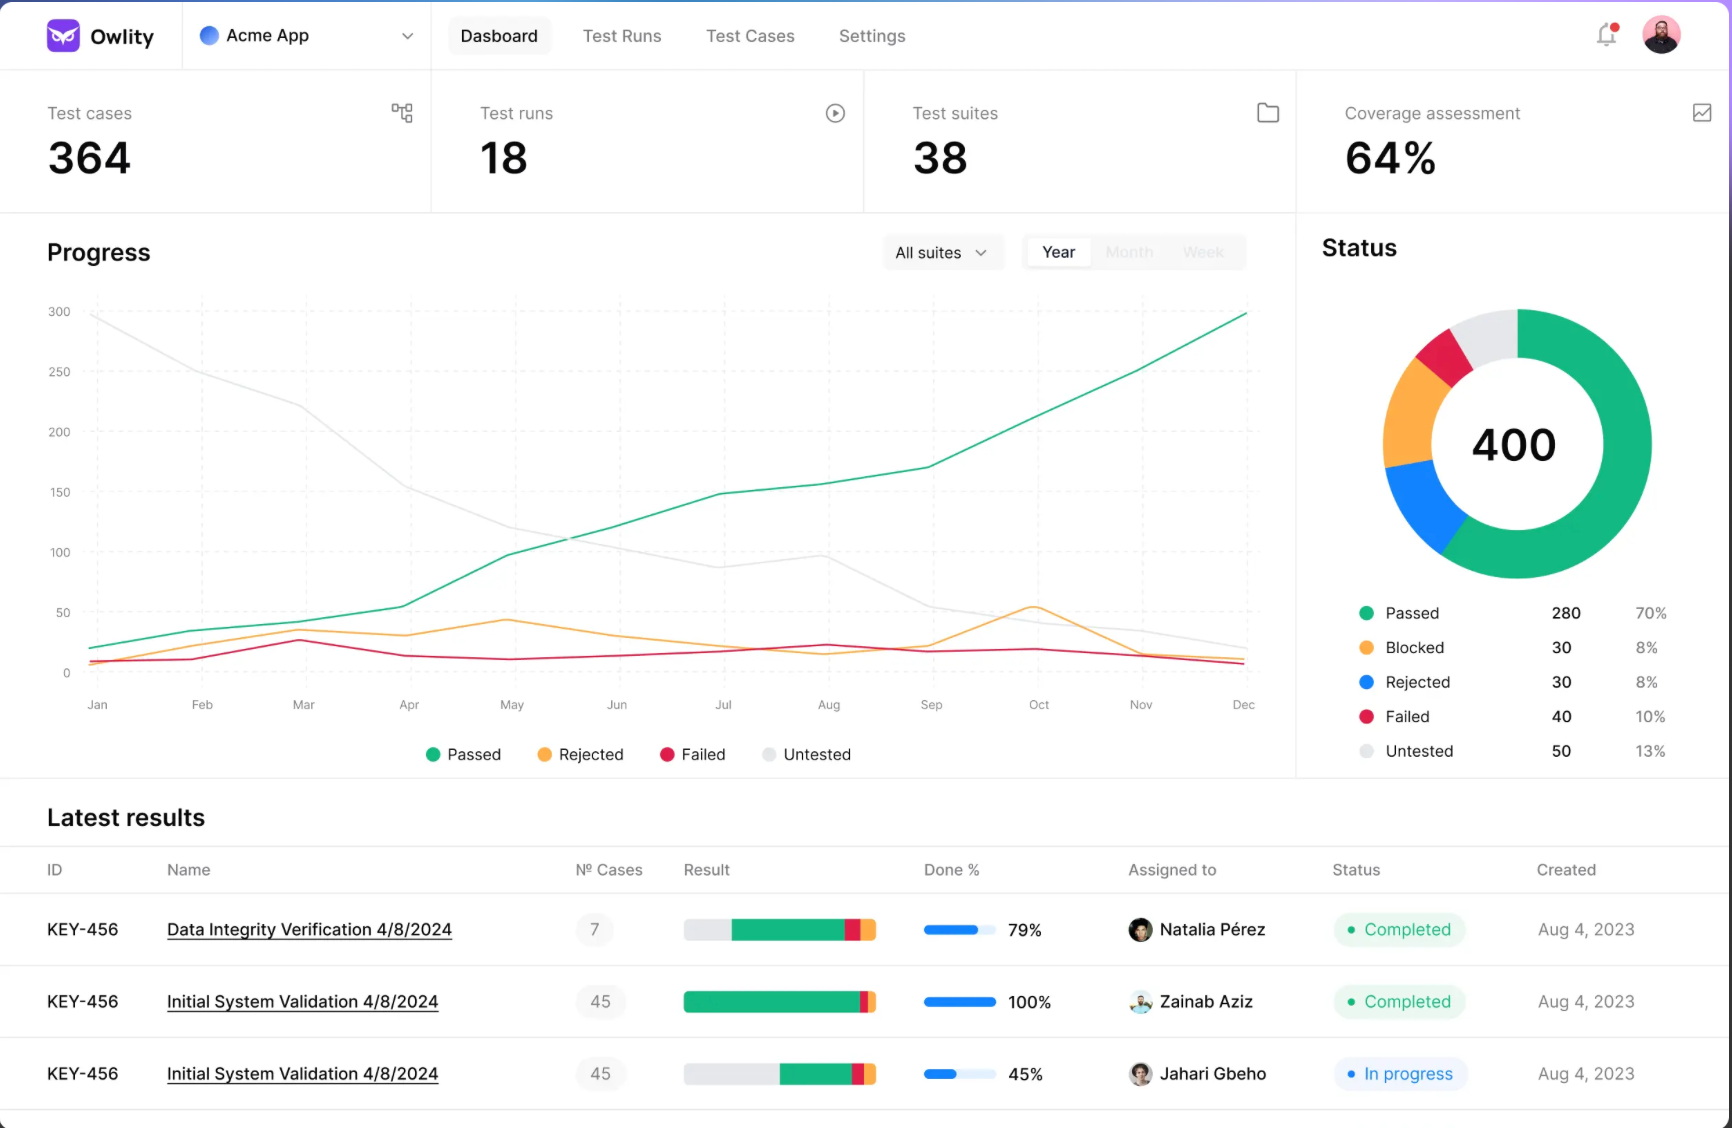Toggle the Untested series in chart legend
The image size is (1732, 1128).
click(807, 755)
